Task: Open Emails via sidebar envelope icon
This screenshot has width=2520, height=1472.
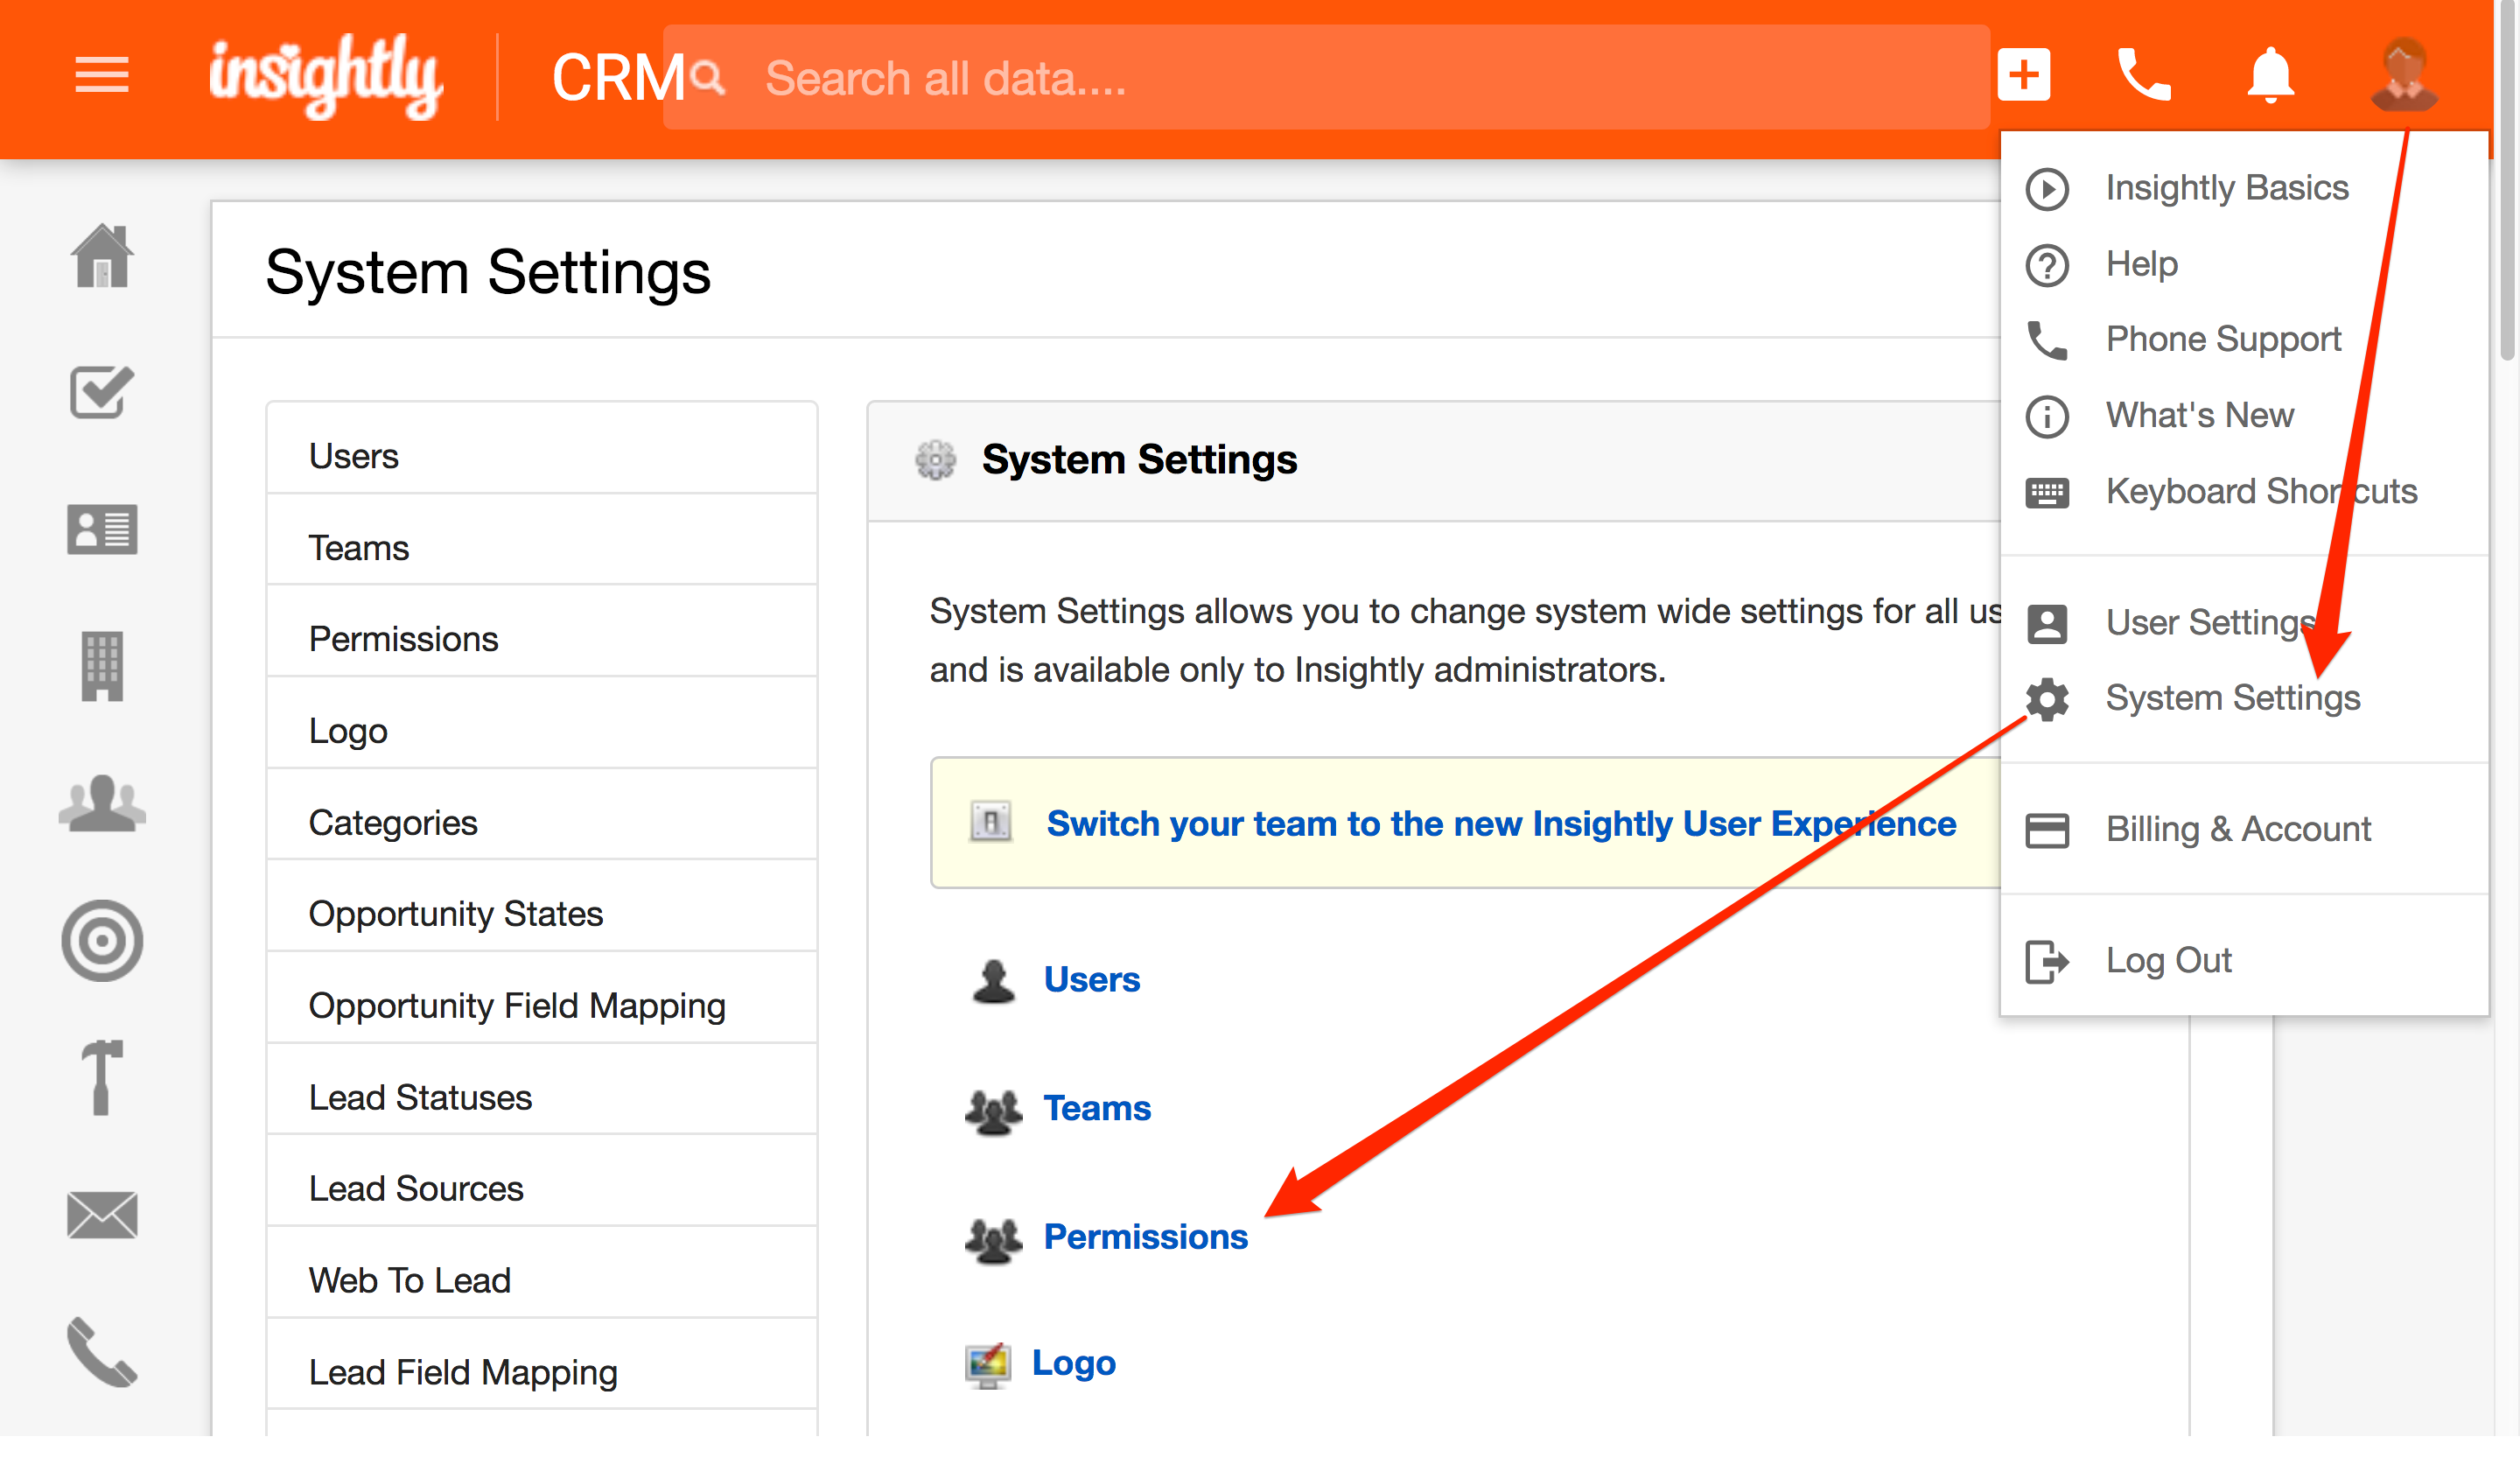Action: pyautogui.click(x=102, y=1215)
